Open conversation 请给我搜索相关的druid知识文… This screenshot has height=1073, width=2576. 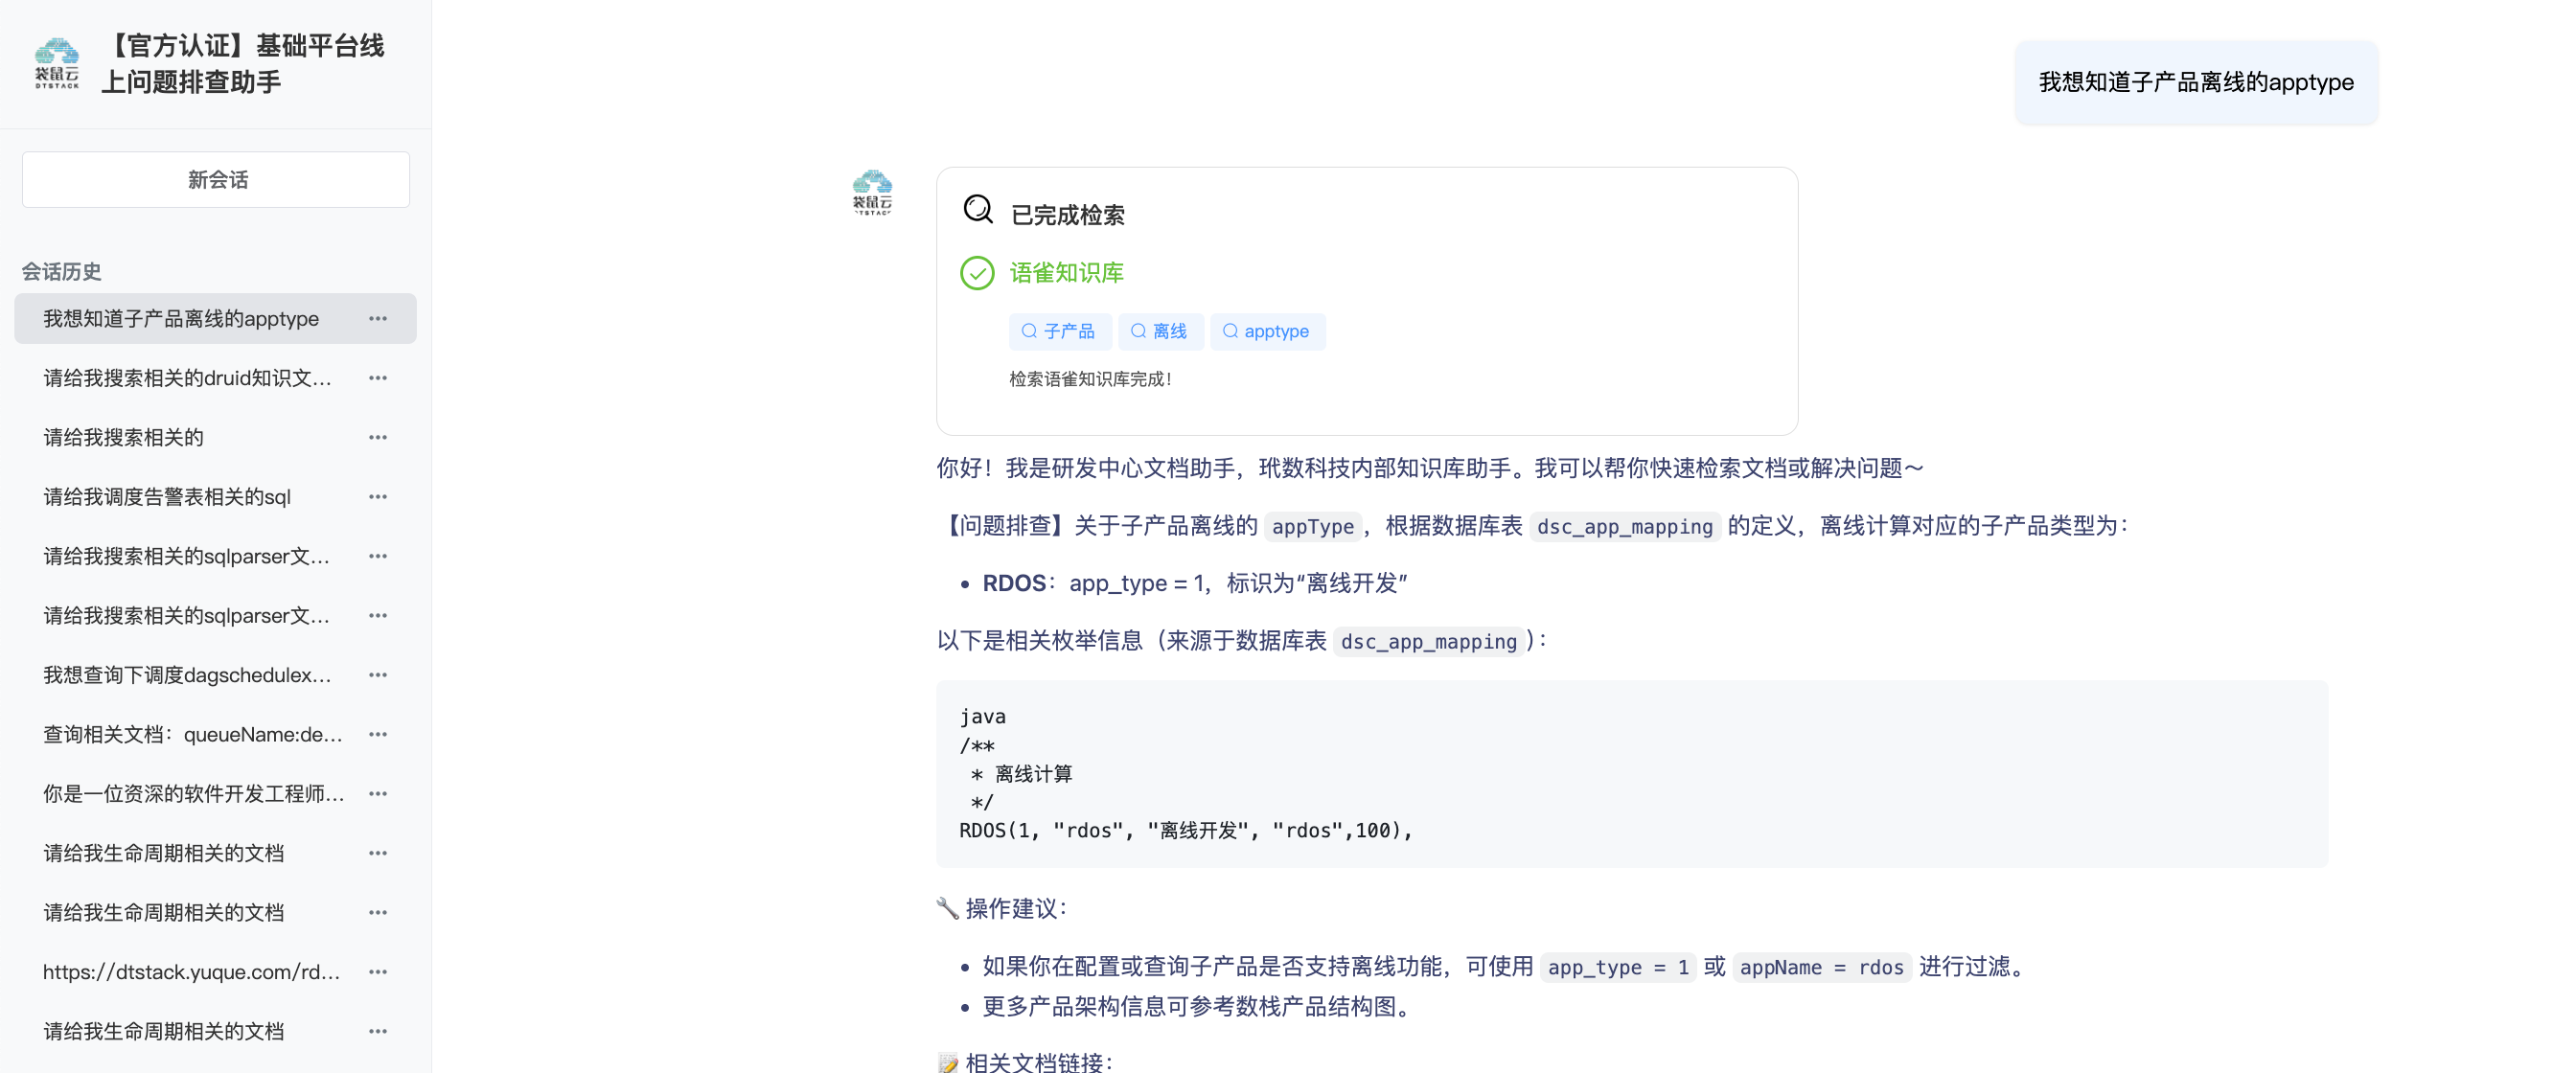[x=215, y=378]
